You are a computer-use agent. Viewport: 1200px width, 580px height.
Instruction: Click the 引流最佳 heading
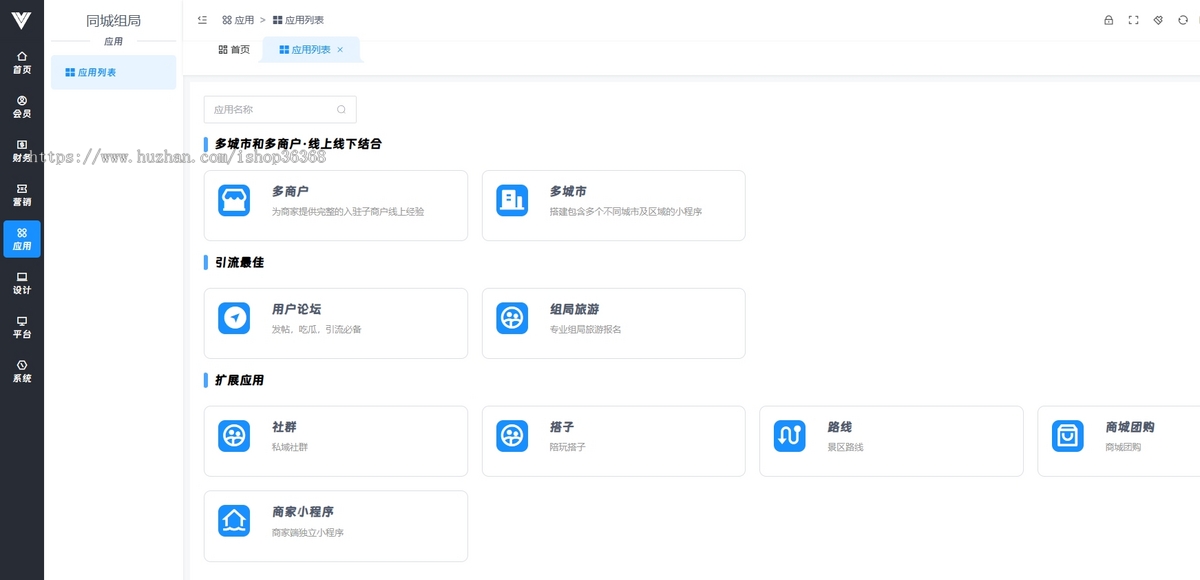[x=239, y=262]
